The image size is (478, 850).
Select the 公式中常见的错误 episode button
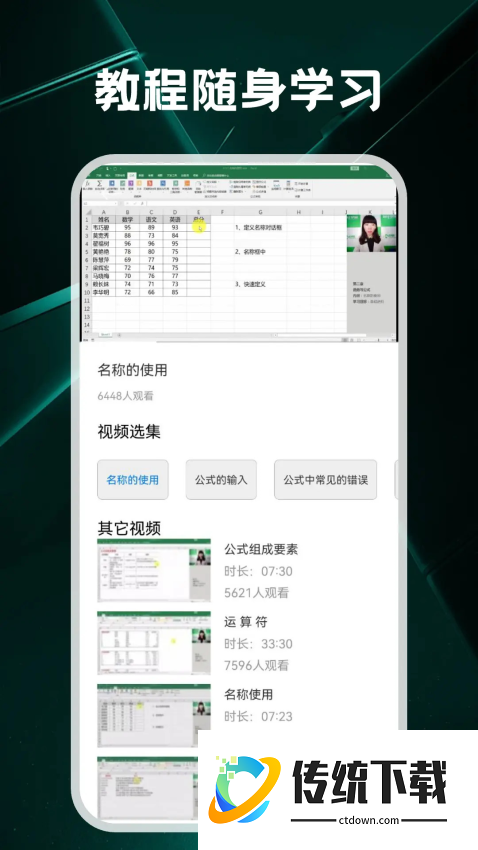(x=326, y=480)
